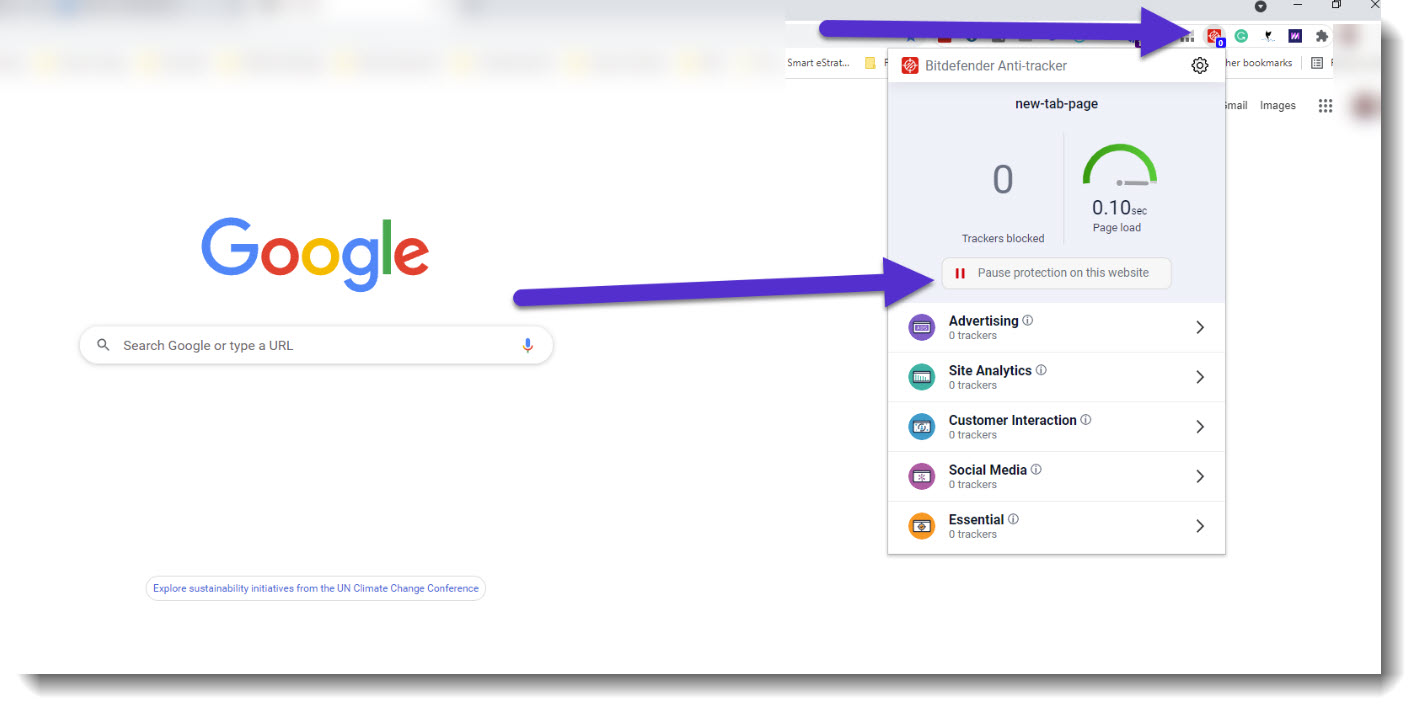Show info about Advertising trackers
This screenshot has height=715, width=1422.
coord(1028,321)
